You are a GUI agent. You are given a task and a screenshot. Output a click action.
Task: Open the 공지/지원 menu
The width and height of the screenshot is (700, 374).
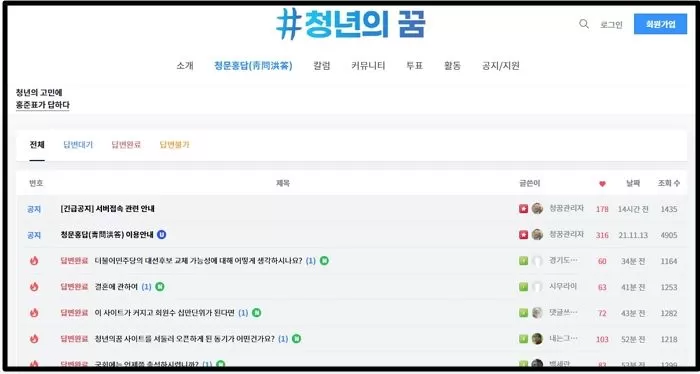pos(500,66)
